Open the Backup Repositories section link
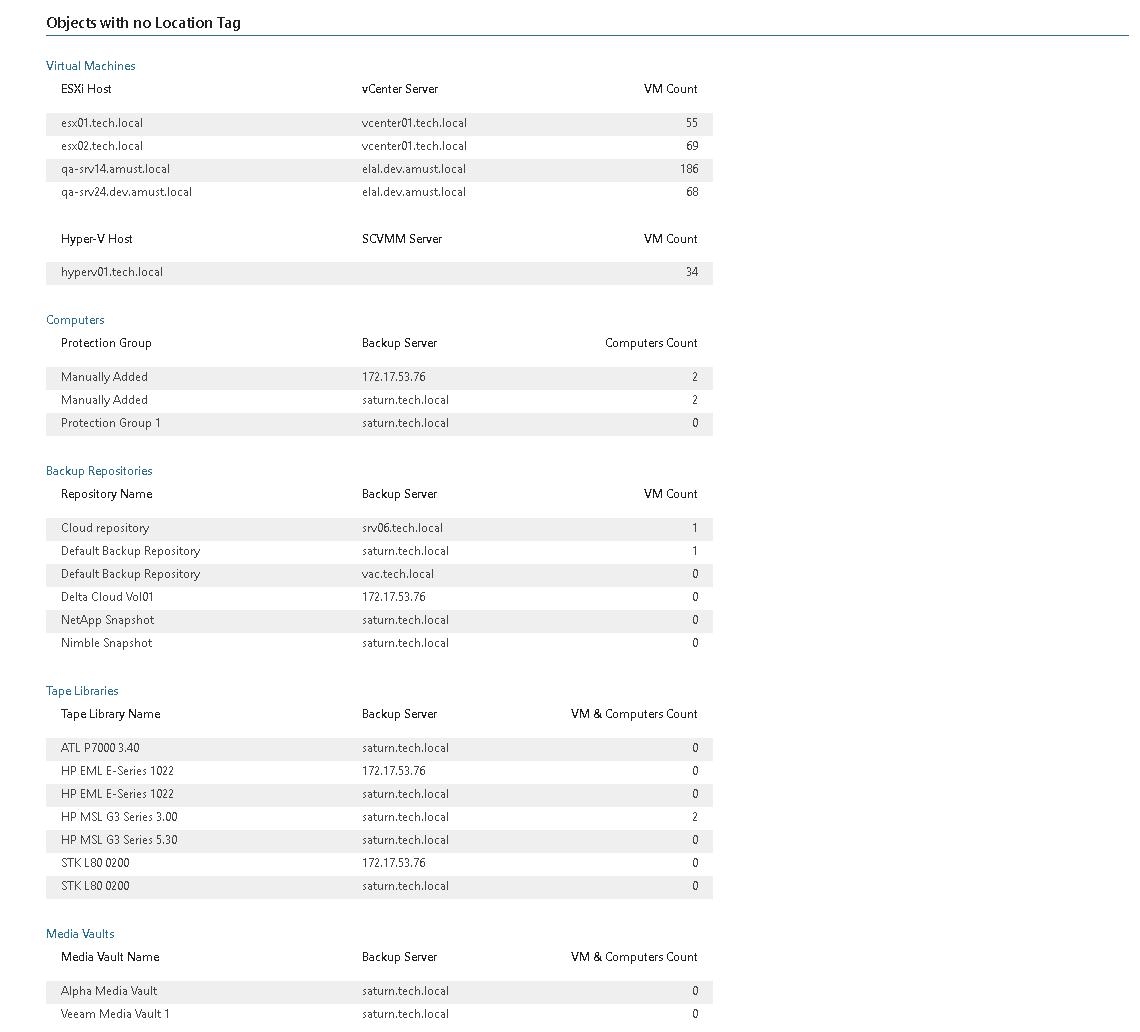1140x1032 pixels. 99,471
